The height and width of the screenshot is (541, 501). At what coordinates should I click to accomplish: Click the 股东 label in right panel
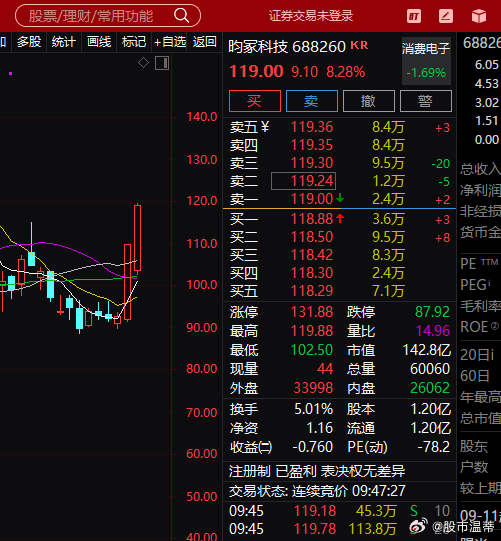tap(474, 446)
